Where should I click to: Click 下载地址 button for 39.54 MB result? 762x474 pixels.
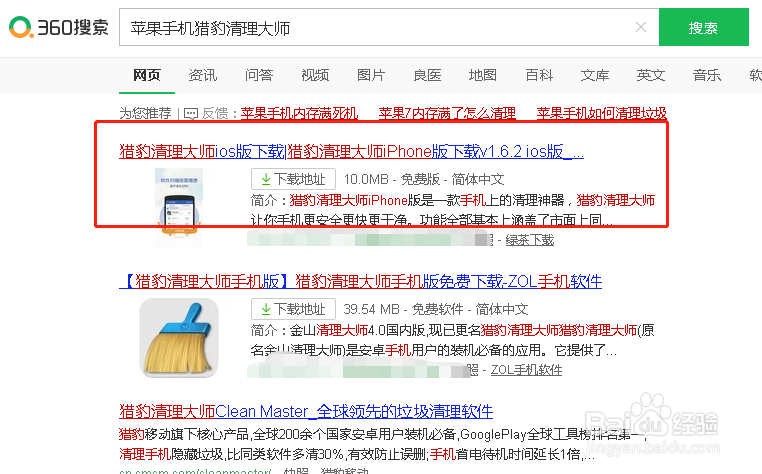293,309
